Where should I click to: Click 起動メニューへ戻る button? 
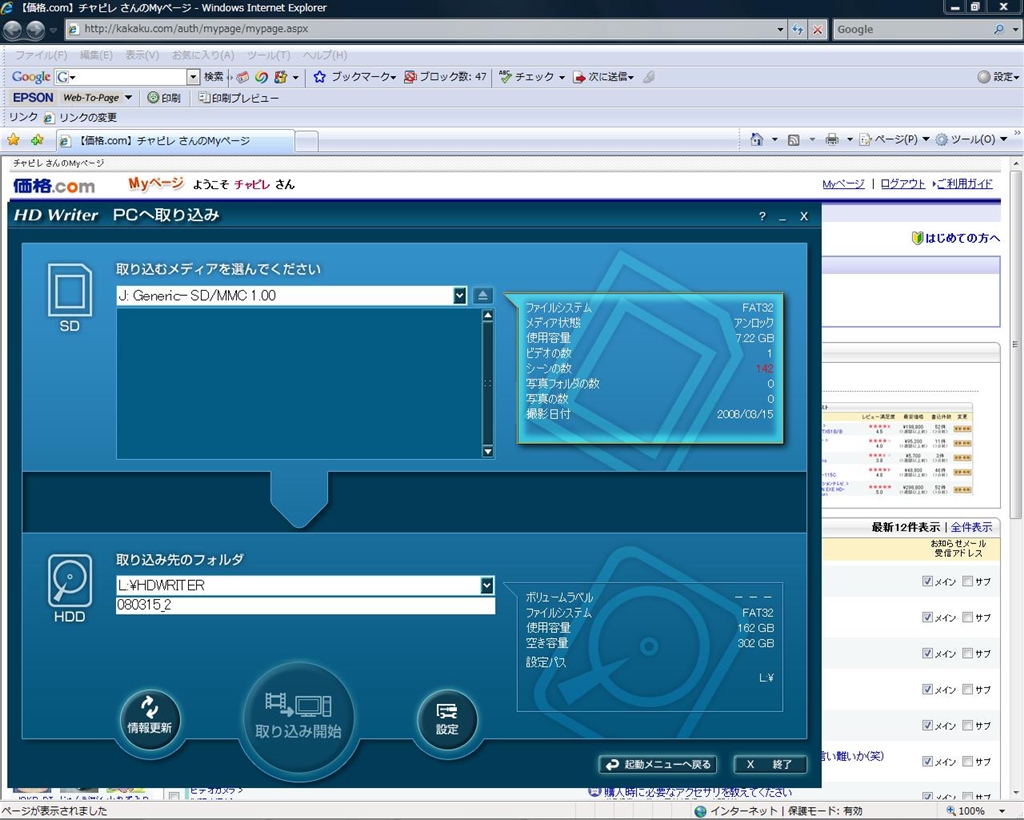[658, 765]
